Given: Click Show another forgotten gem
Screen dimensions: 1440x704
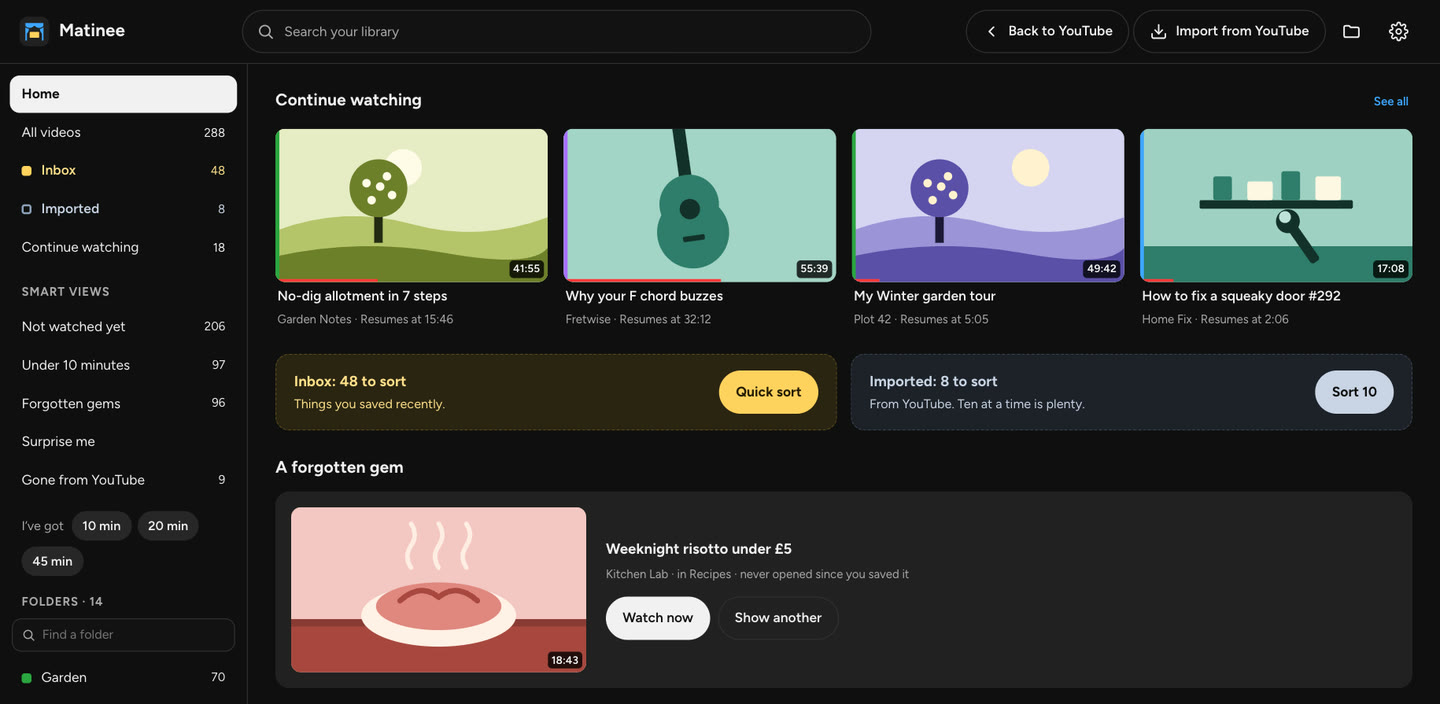Looking at the screenshot, I should [x=778, y=618].
